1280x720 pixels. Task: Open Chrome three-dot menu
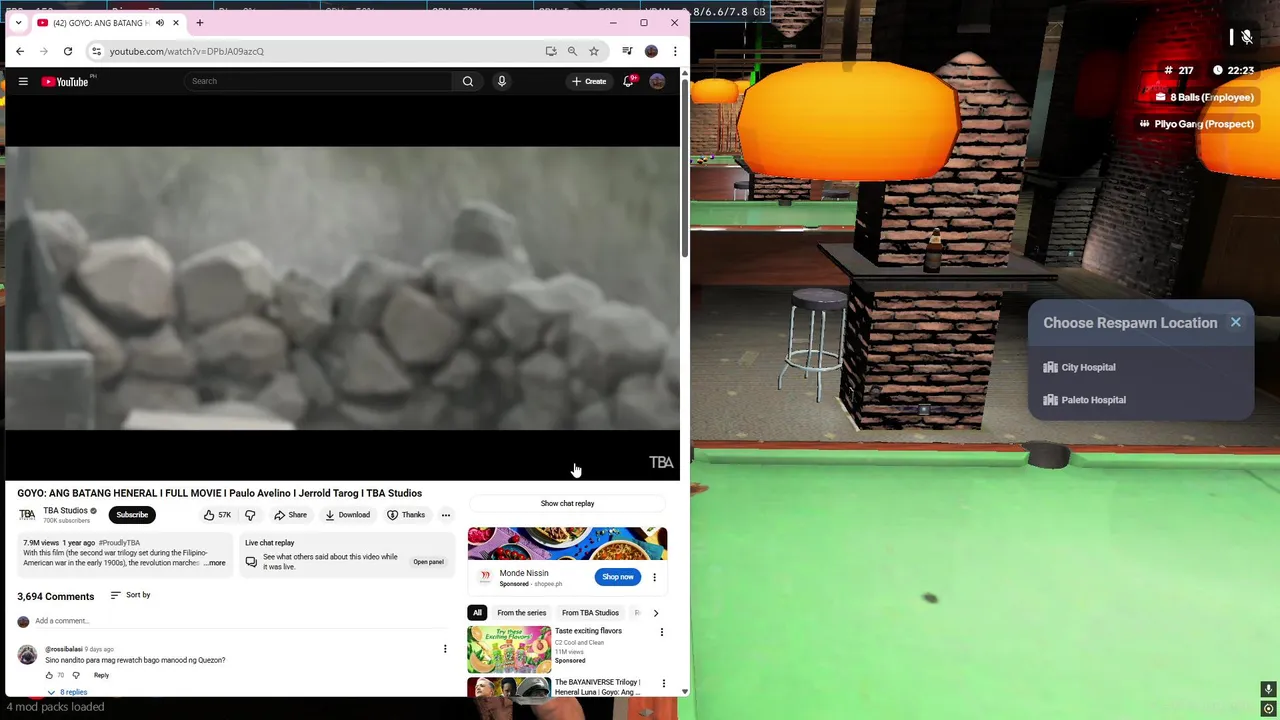tap(675, 51)
